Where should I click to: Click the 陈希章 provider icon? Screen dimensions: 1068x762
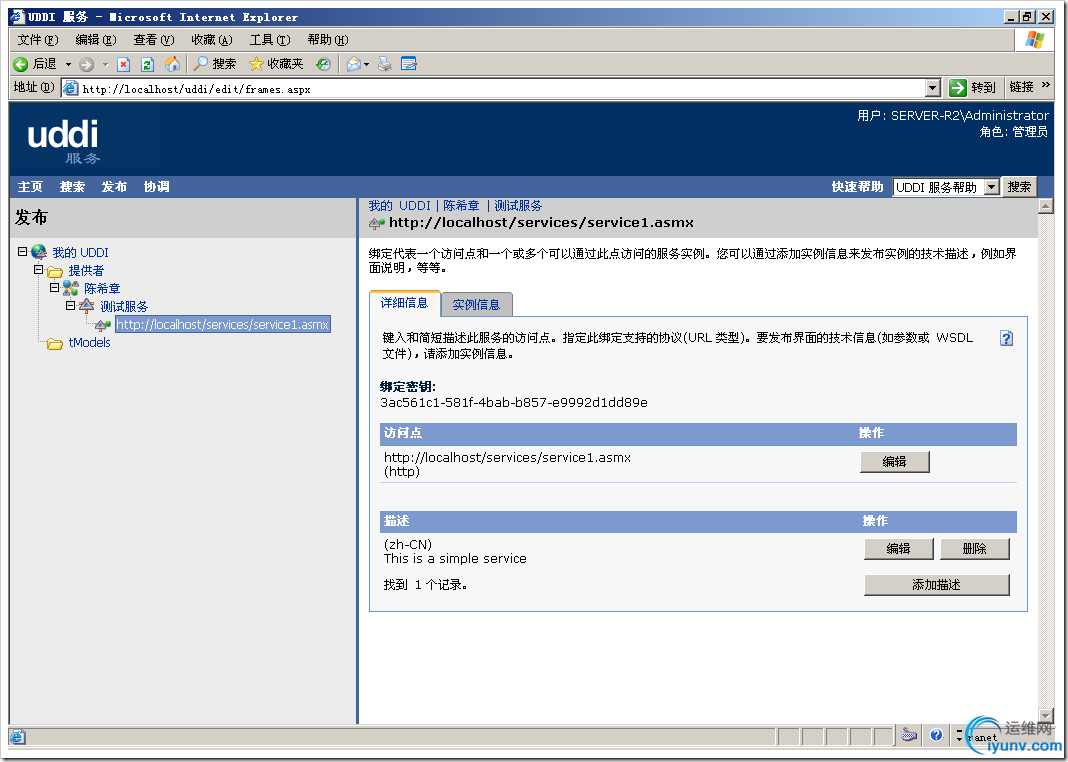tap(71, 289)
